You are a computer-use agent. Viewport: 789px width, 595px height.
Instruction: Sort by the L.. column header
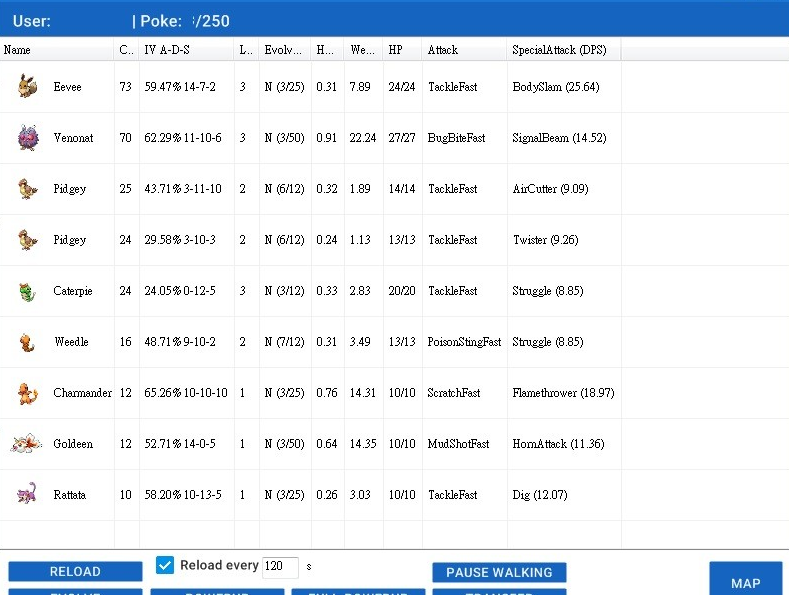pyautogui.click(x=247, y=50)
